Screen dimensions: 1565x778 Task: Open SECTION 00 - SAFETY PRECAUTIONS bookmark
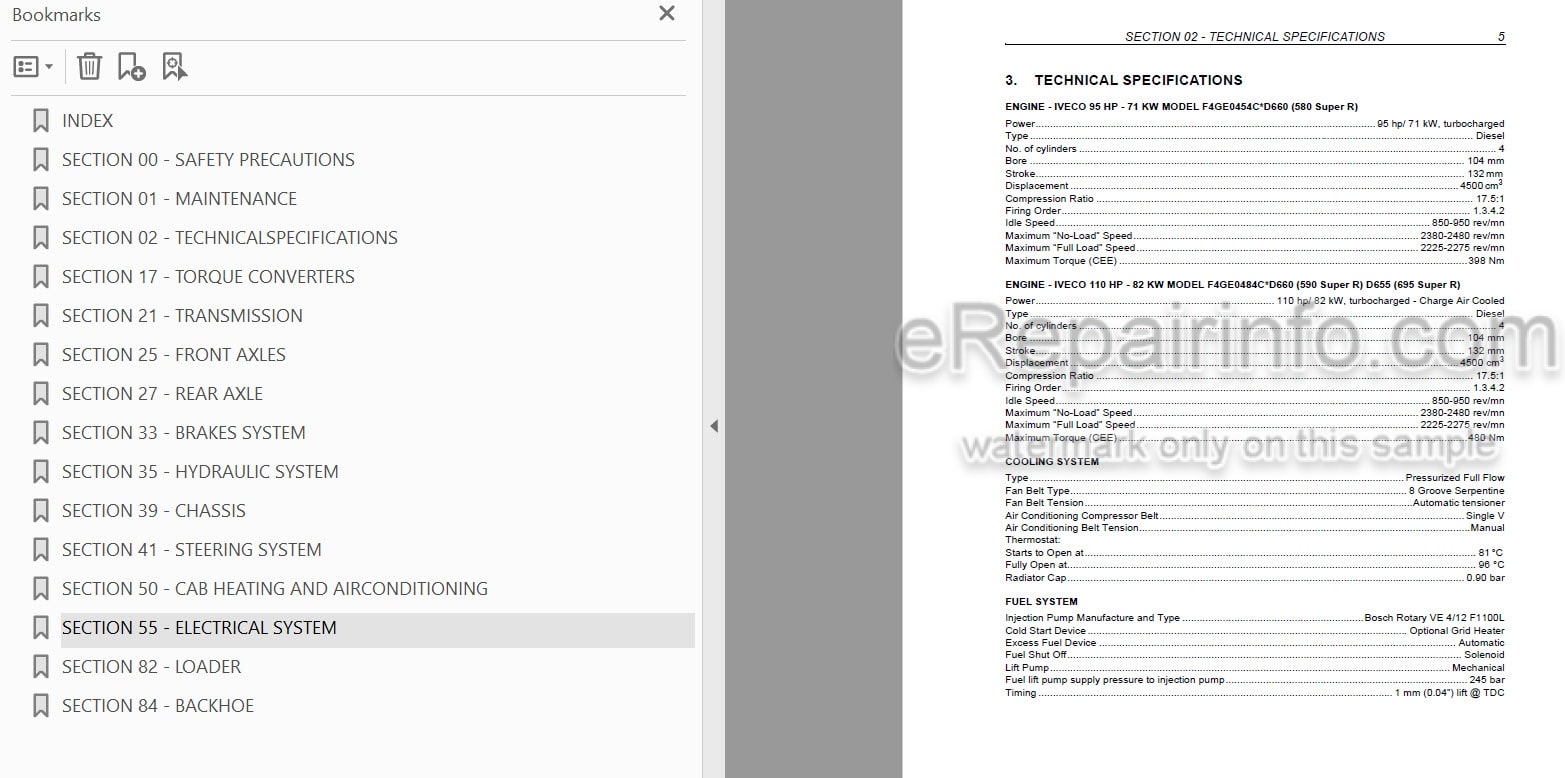pos(208,160)
